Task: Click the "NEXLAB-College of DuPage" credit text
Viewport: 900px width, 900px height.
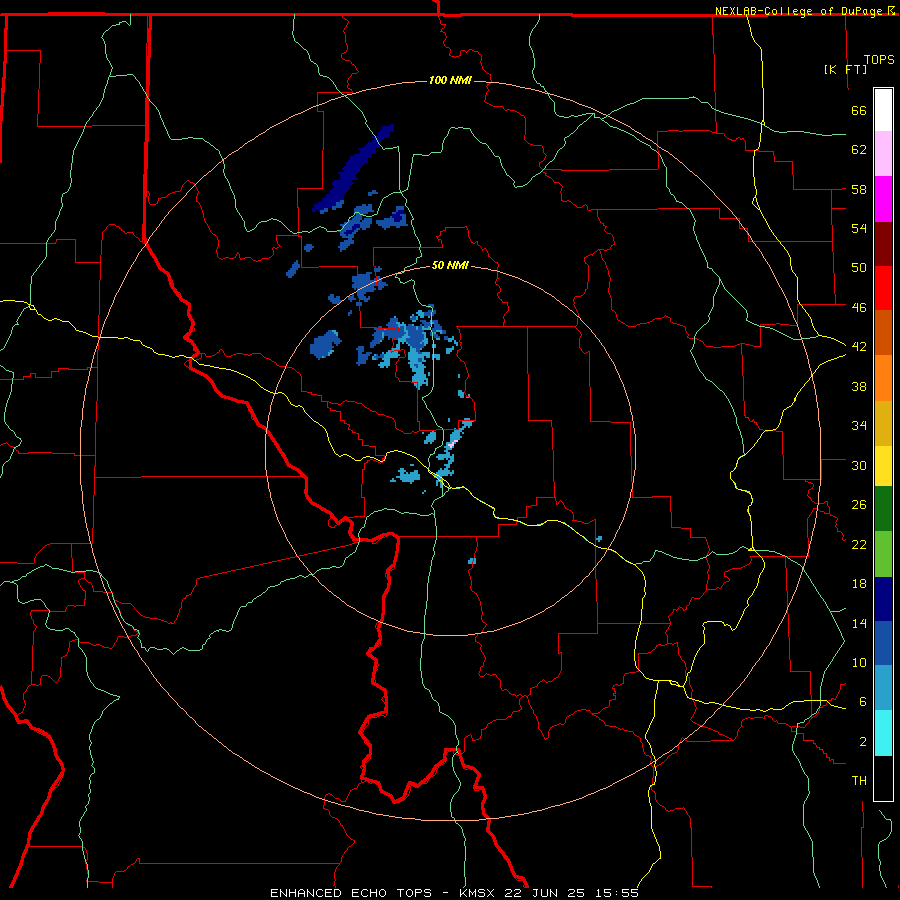Action: tap(800, 10)
